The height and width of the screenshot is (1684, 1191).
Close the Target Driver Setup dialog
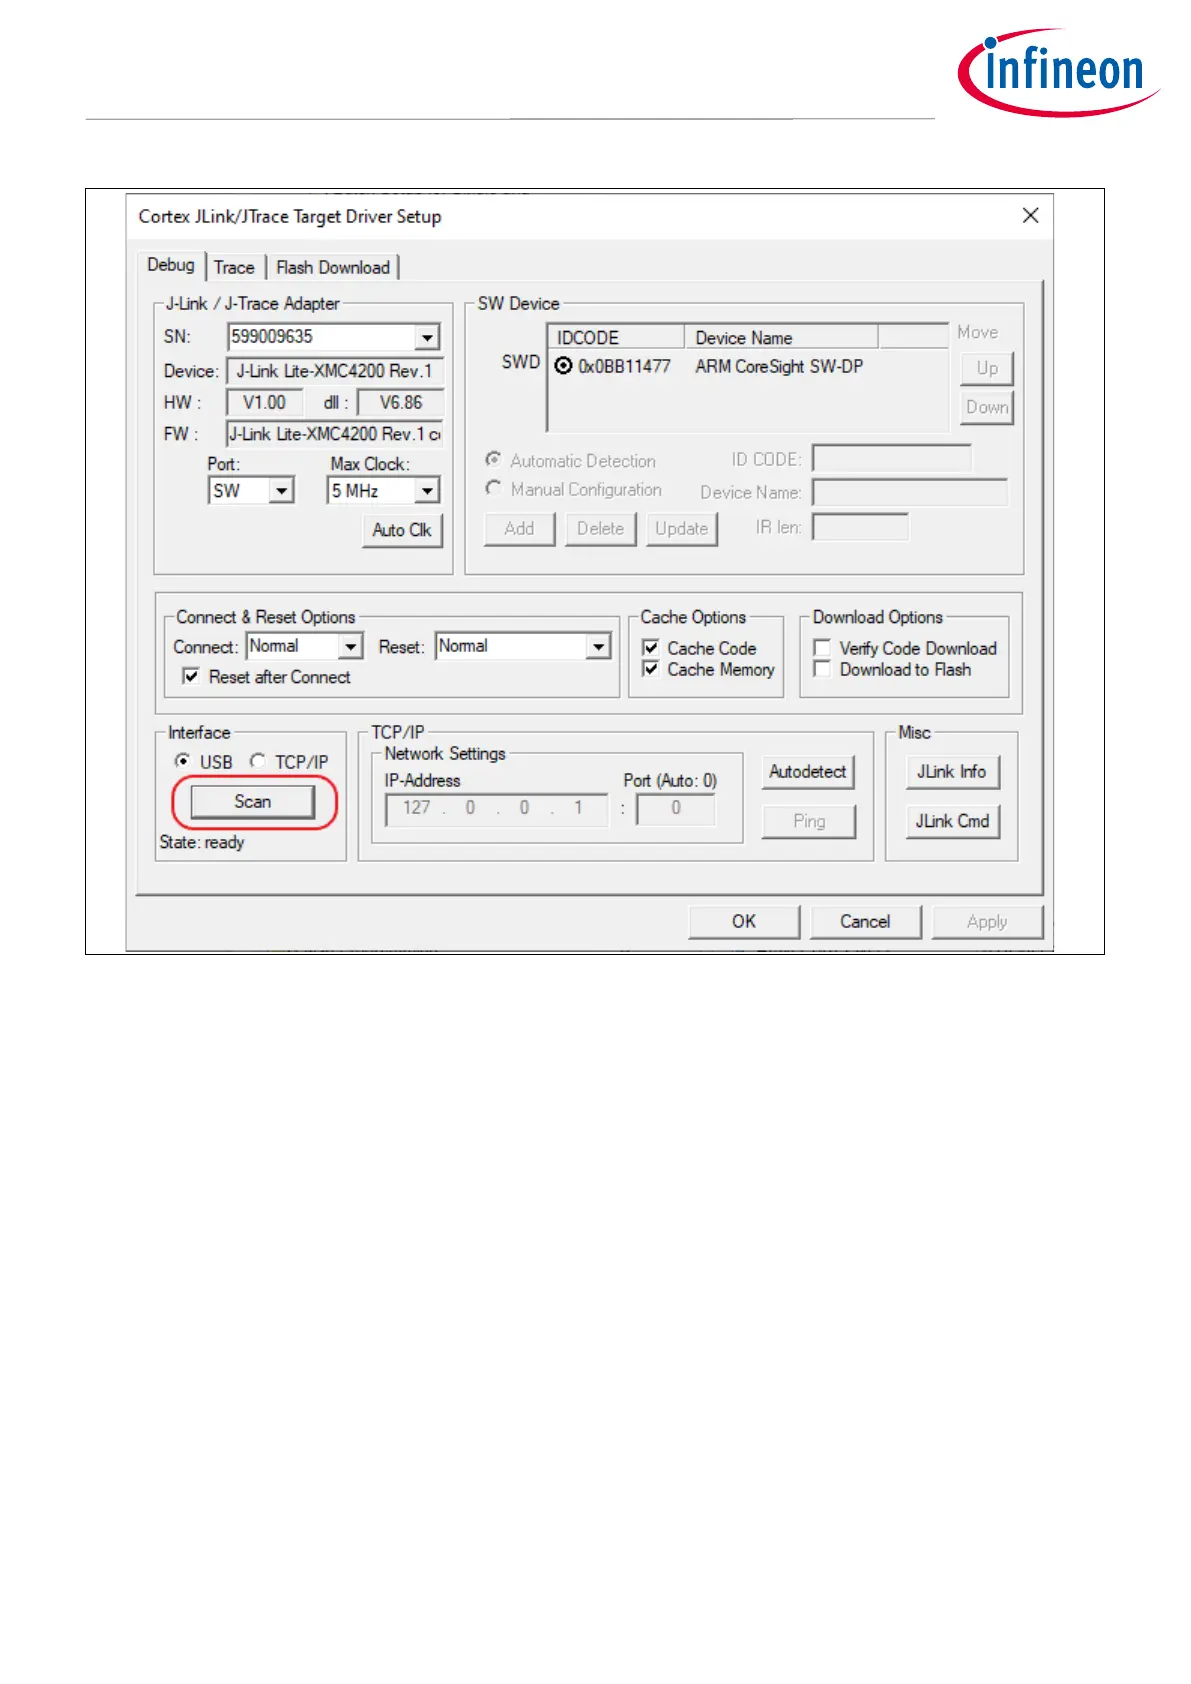click(1030, 216)
